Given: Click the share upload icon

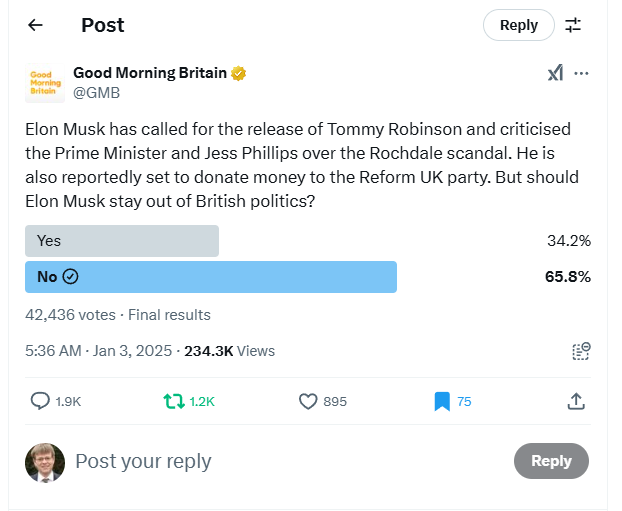Looking at the screenshot, I should click(x=576, y=401).
